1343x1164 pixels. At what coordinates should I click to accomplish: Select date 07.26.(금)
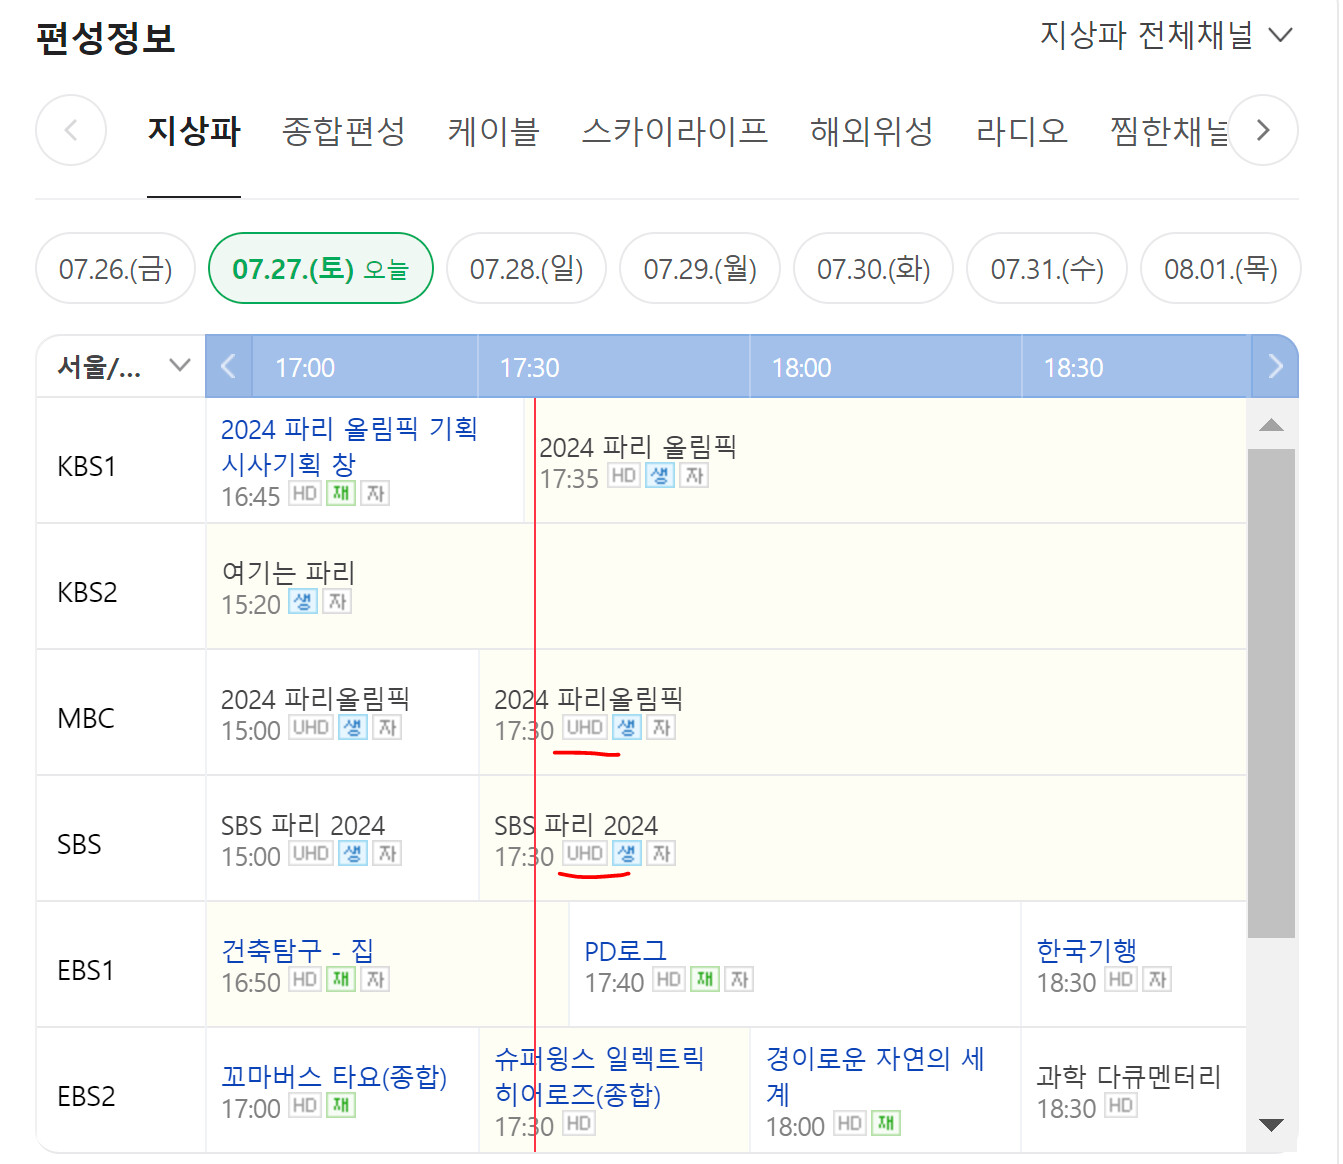116,268
